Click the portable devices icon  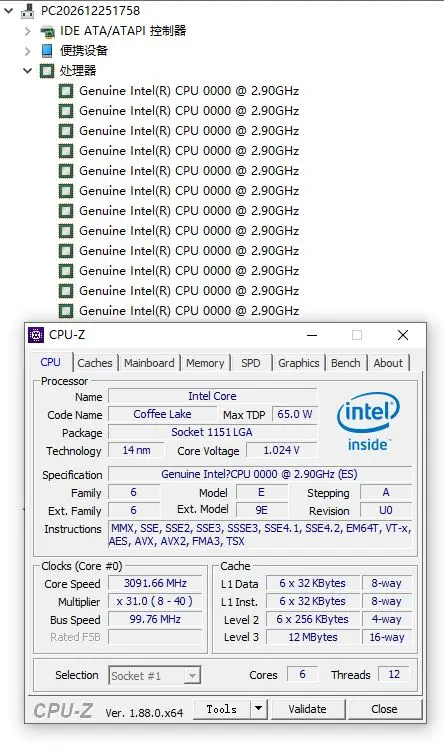[47, 50]
